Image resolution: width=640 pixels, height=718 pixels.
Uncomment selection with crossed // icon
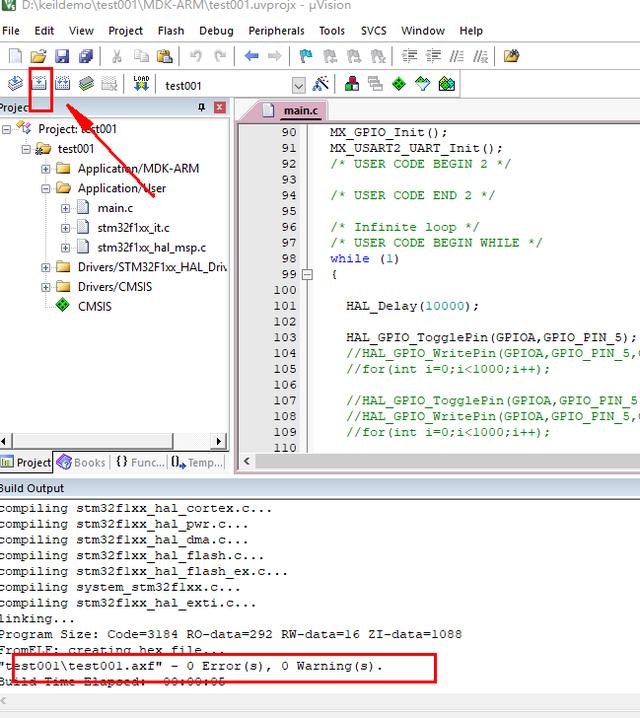pos(480,56)
